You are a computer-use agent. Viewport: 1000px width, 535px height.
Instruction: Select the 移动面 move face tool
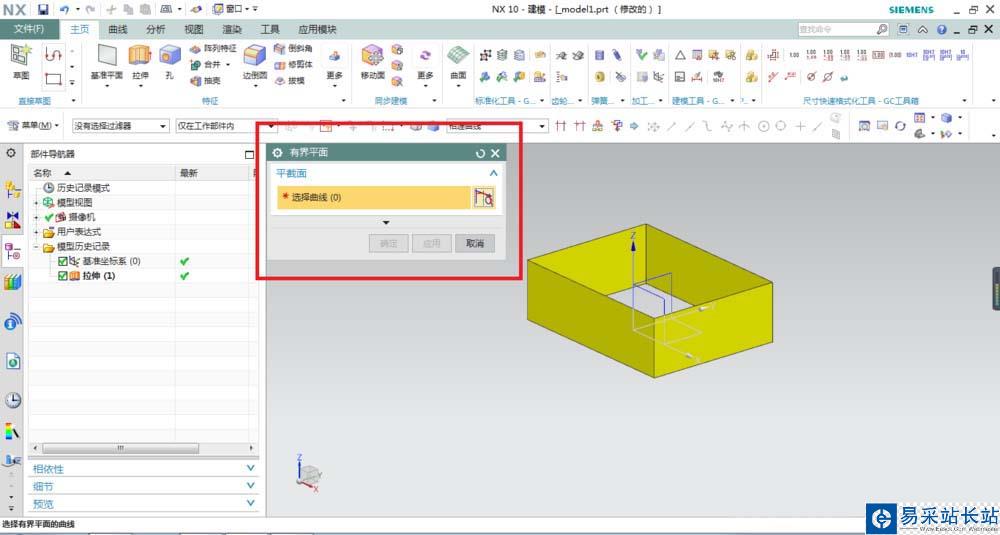pyautogui.click(x=372, y=62)
